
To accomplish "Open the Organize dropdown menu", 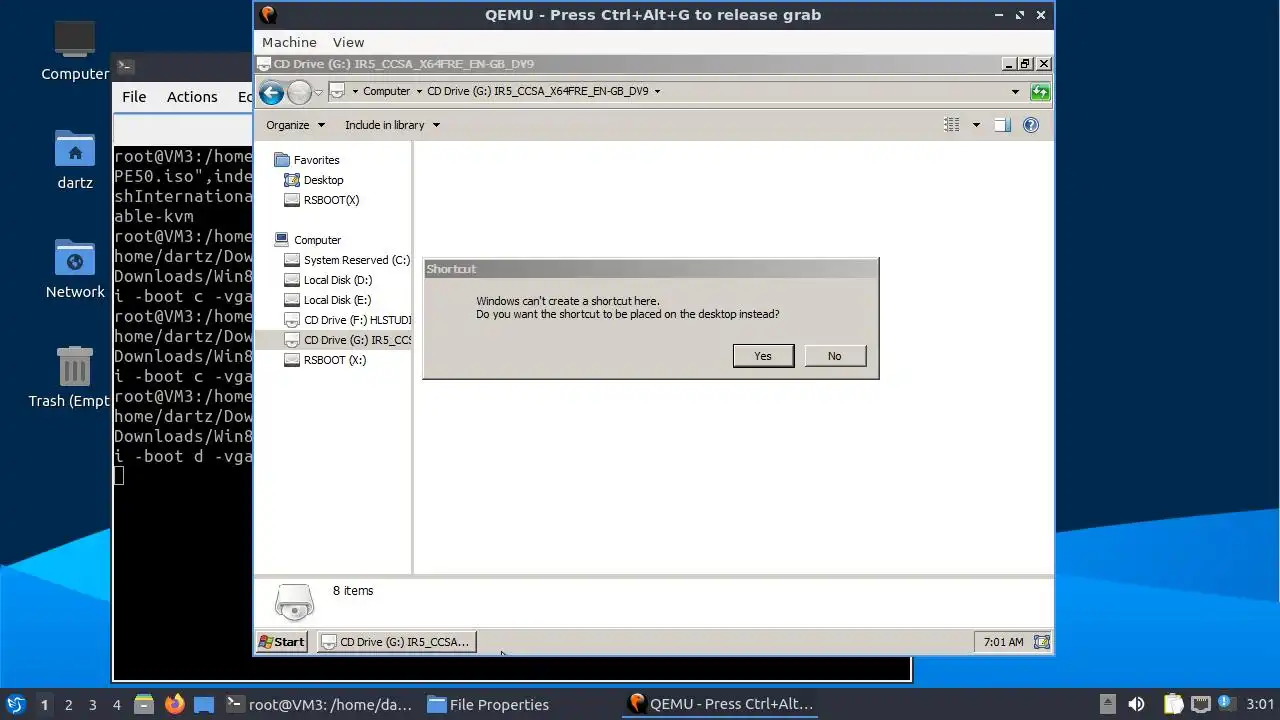I will [295, 125].
